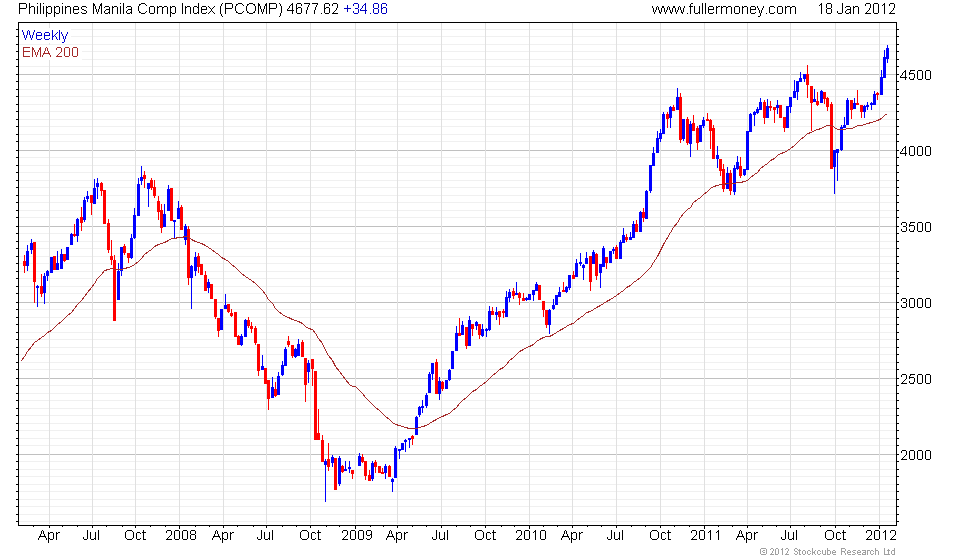Click the change value +34.86

366,9
